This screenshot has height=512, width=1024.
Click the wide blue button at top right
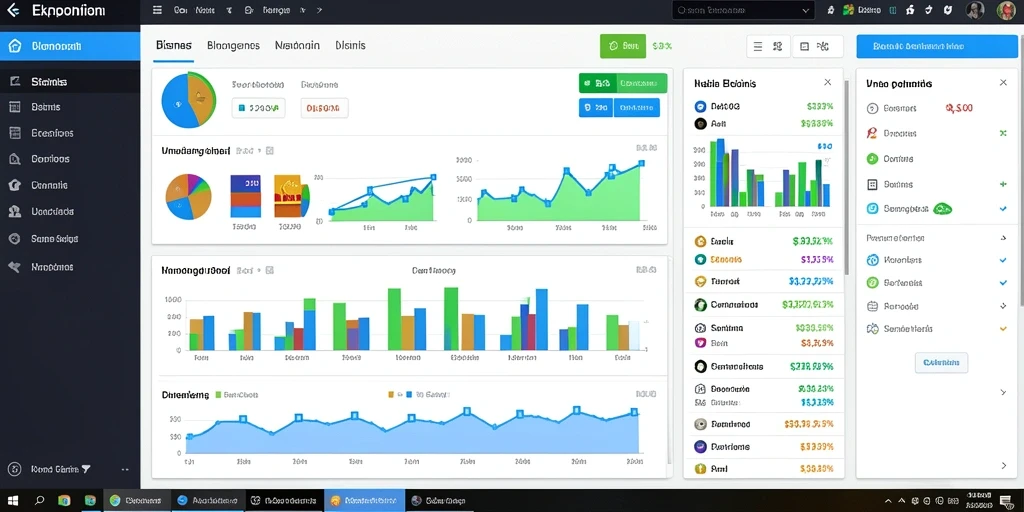[x=936, y=46]
